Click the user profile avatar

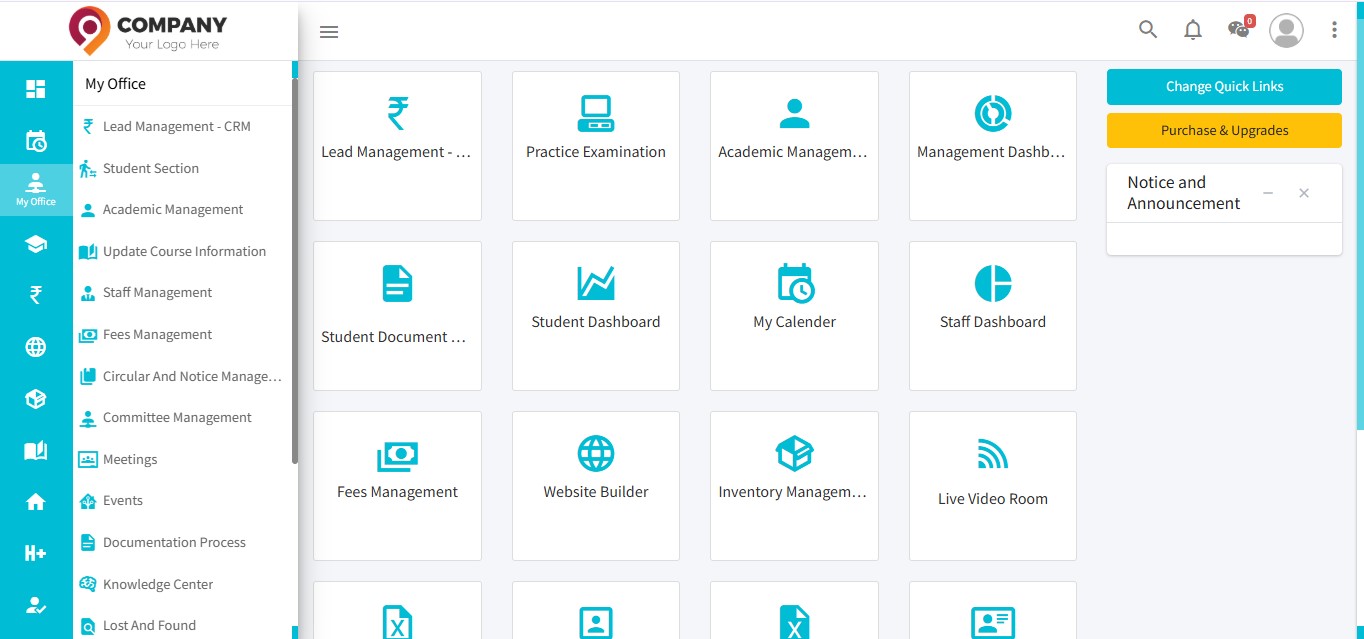[x=1286, y=30]
